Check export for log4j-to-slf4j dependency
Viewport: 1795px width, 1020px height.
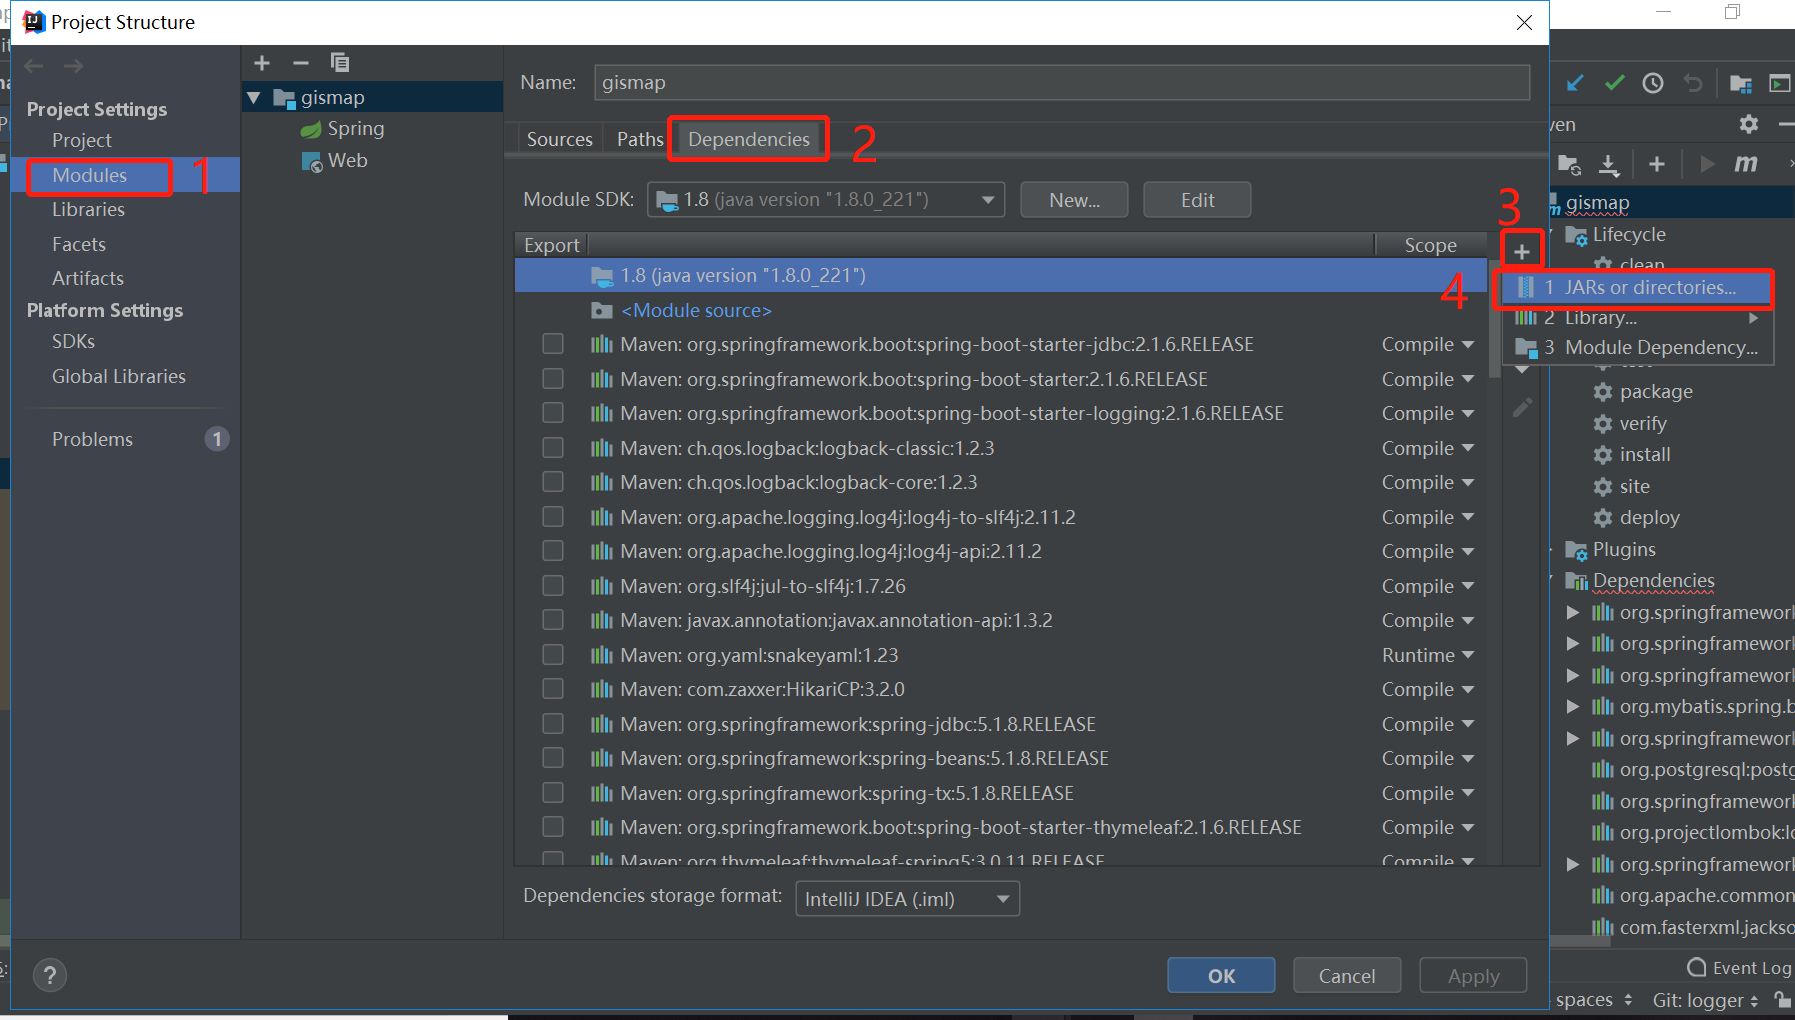(553, 517)
